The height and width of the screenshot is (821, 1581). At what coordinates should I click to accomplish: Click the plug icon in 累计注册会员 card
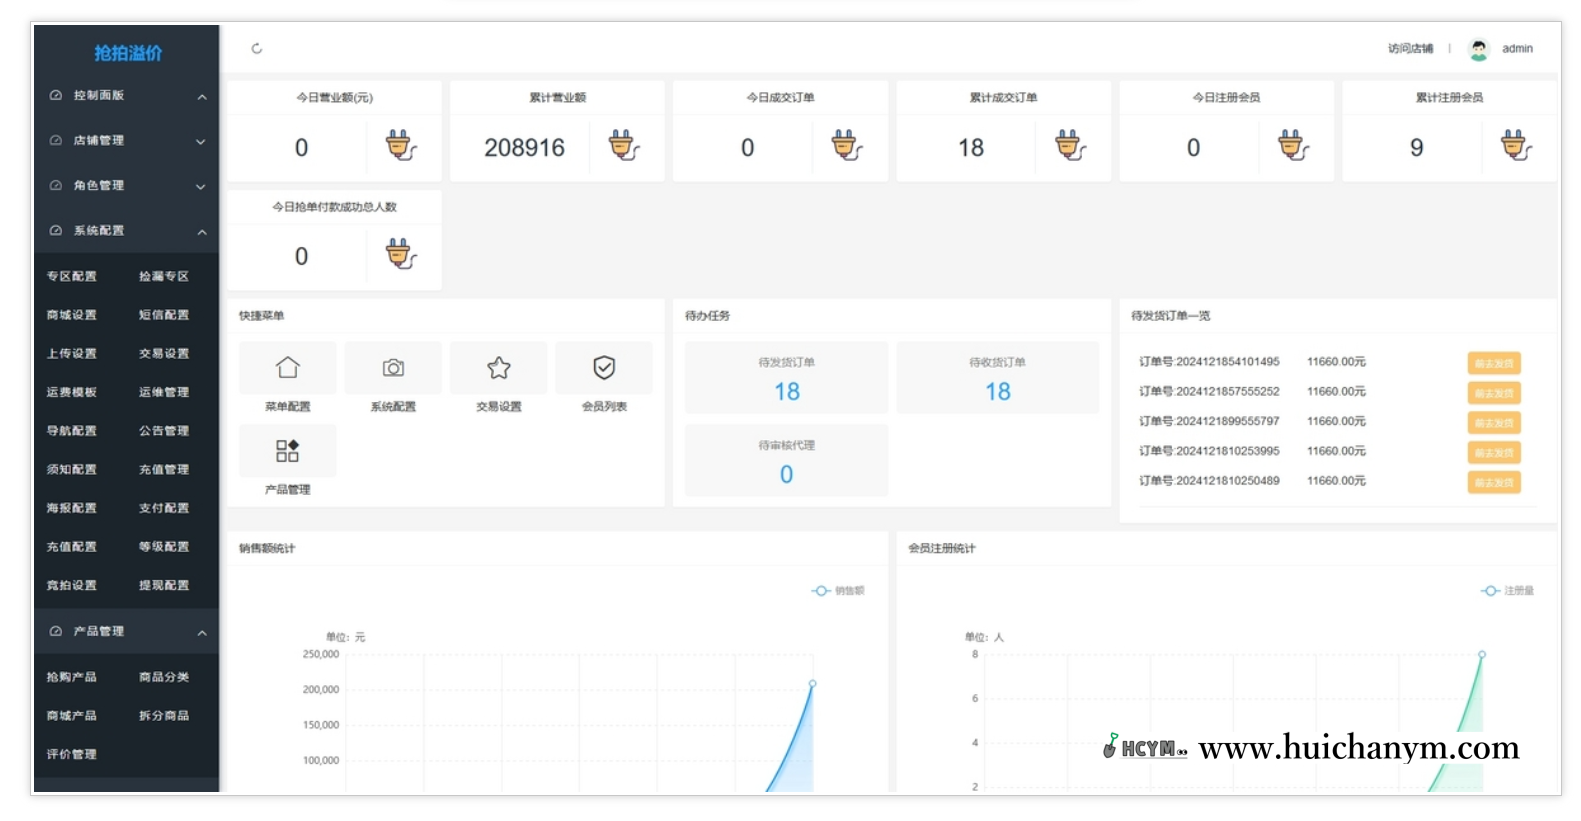1516,146
